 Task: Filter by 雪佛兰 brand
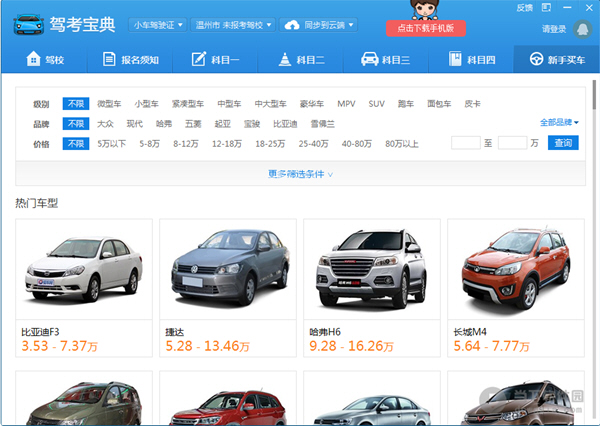(322, 124)
